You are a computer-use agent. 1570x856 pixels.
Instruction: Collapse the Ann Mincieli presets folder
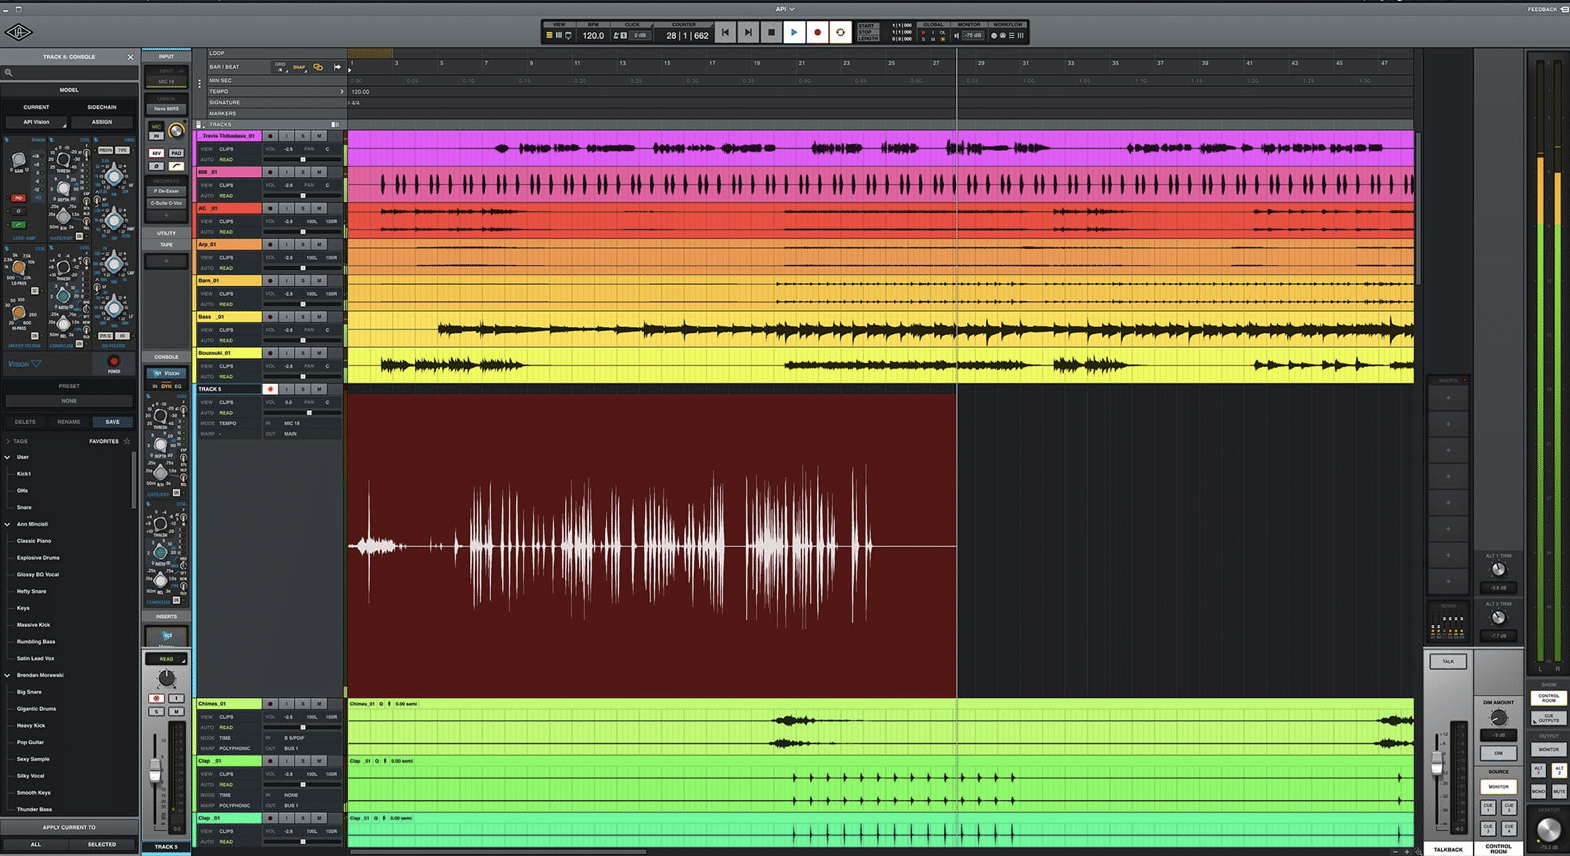click(x=8, y=524)
